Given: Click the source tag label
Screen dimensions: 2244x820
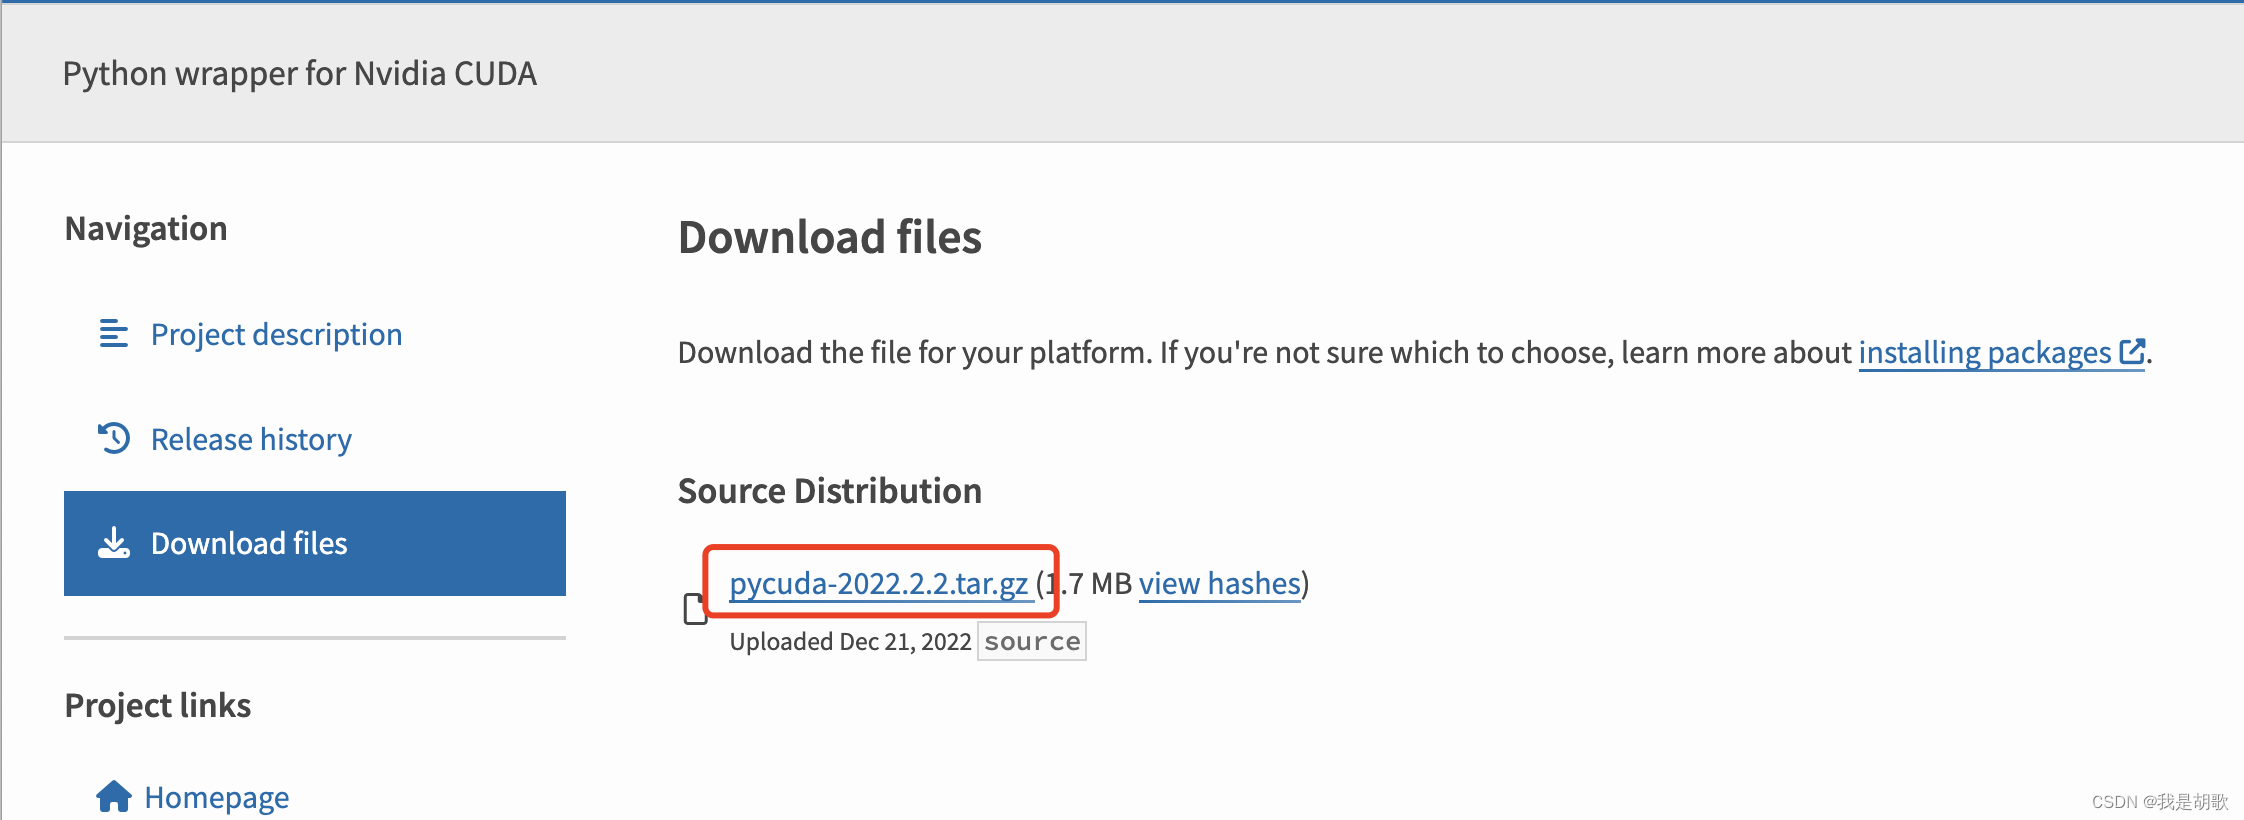Looking at the screenshot, I should 1032,641.
